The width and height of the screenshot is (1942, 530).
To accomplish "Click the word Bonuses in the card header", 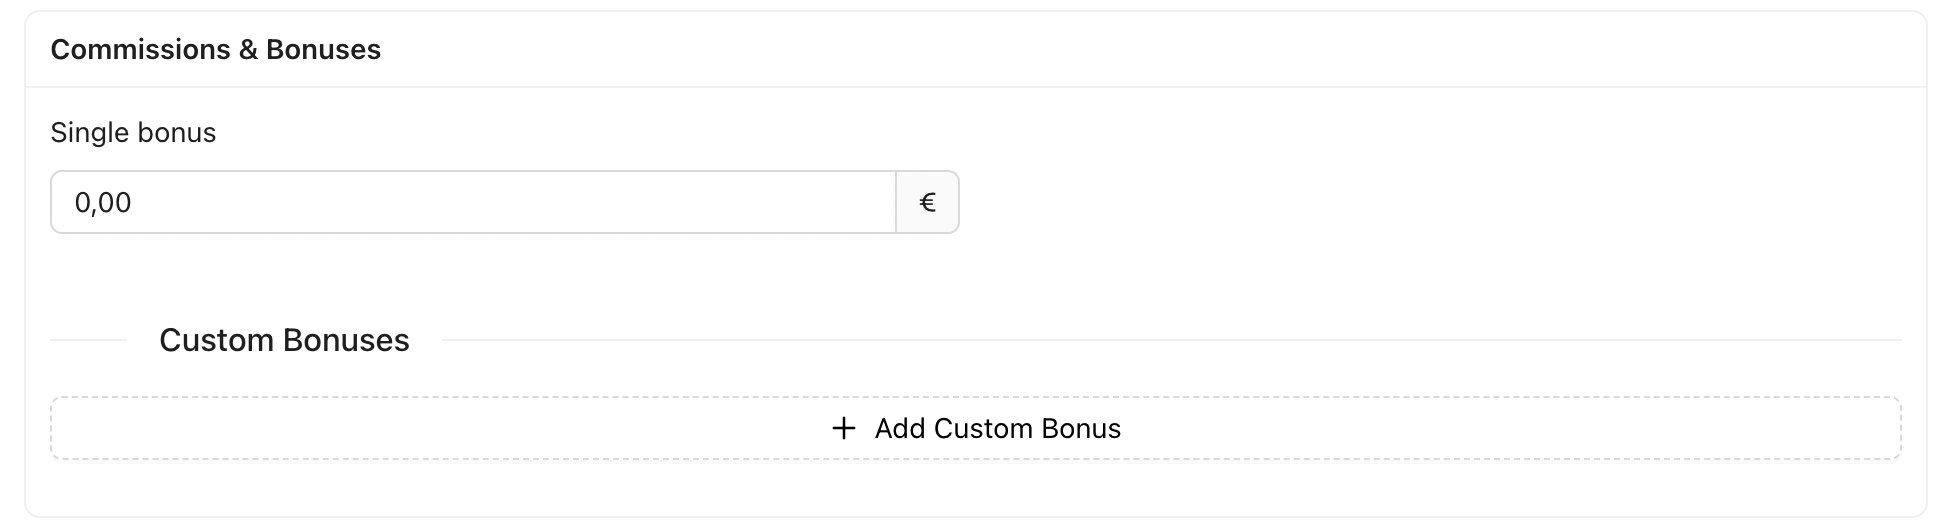I will (323, 50).
